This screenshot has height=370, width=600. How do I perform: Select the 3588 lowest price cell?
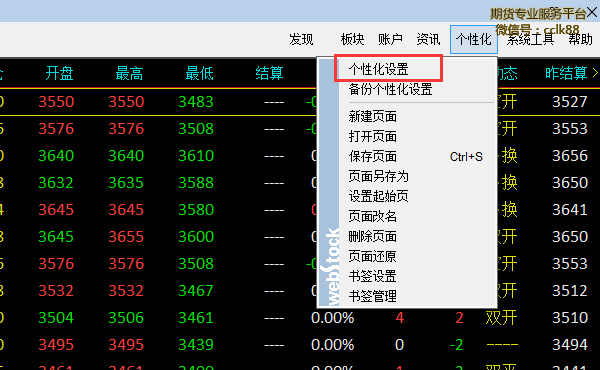tap(196, 183)
